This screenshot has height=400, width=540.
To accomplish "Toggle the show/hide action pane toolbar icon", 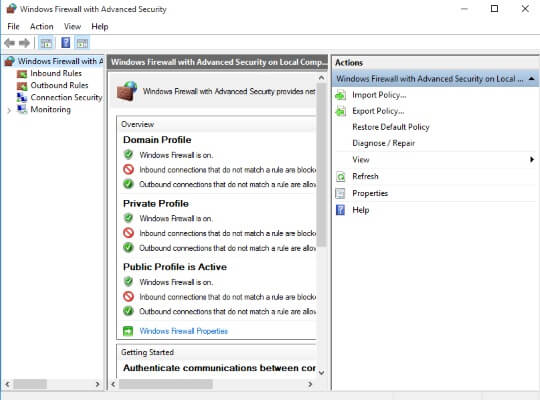I will coord(82,43).
